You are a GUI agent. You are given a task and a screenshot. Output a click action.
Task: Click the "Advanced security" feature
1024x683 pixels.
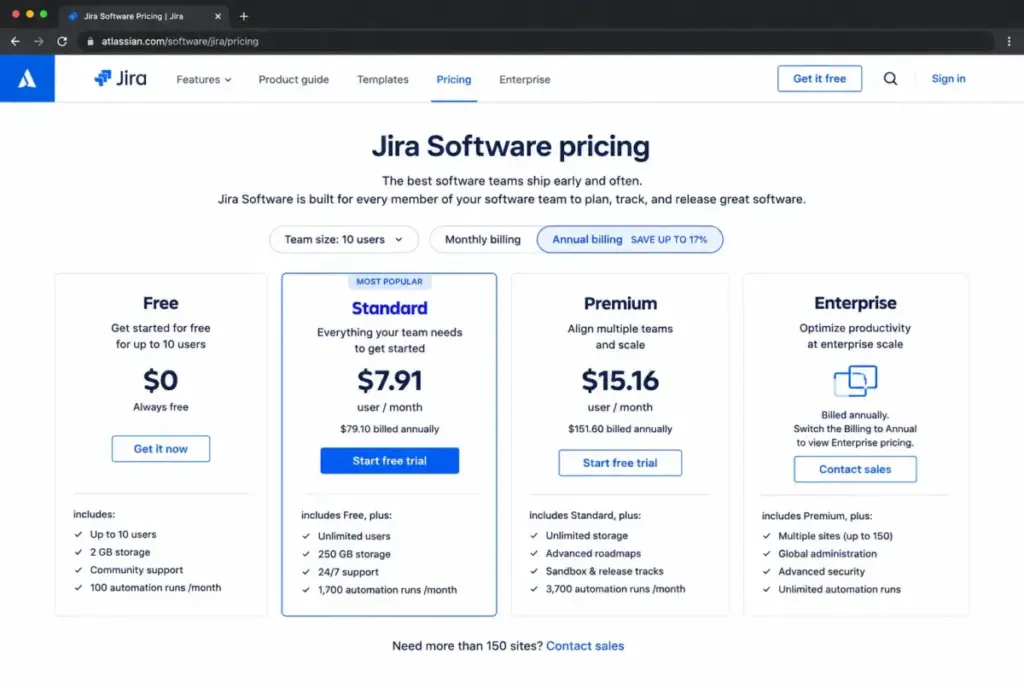pos(822,571)
